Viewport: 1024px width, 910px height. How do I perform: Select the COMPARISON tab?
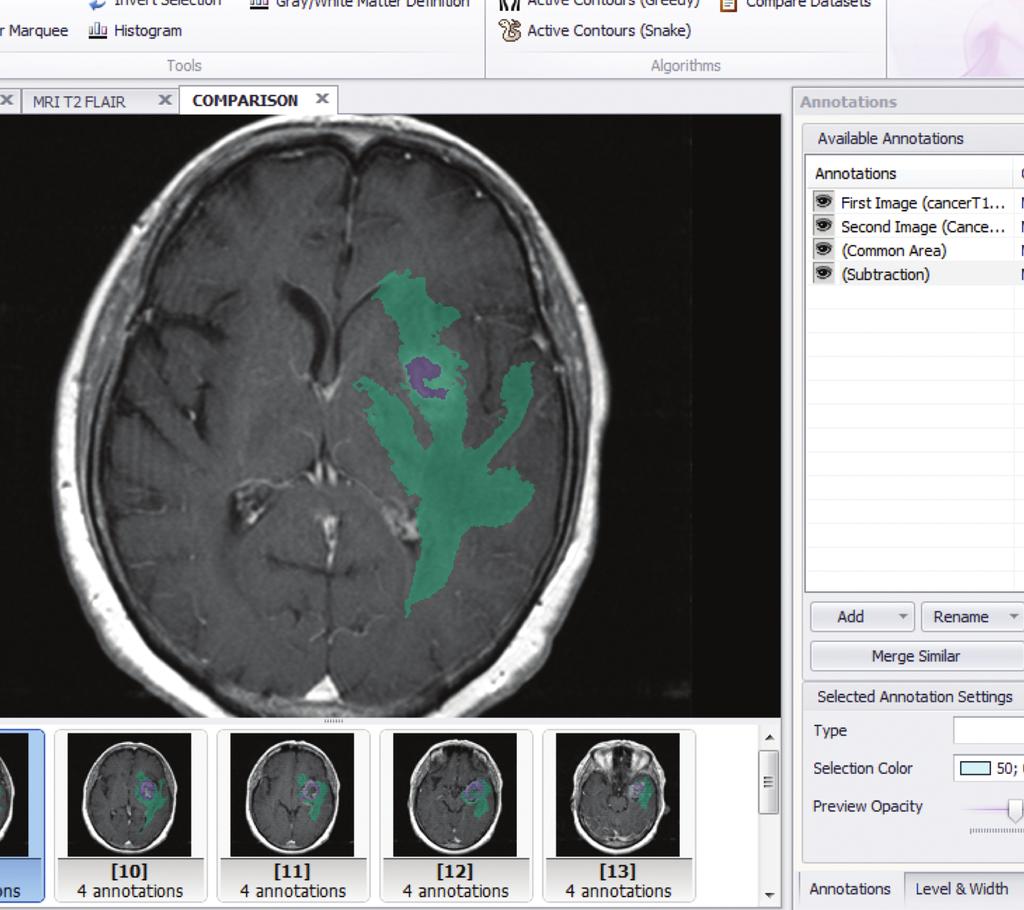245,101
